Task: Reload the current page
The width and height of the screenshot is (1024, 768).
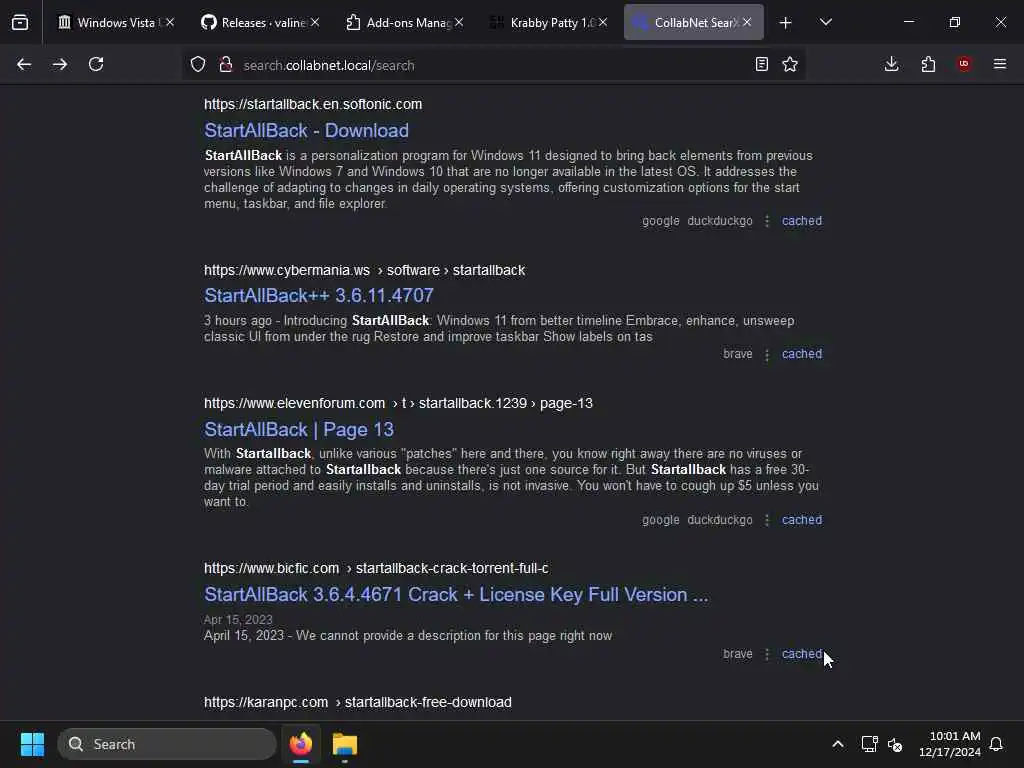Action: [x=96, y=65]
